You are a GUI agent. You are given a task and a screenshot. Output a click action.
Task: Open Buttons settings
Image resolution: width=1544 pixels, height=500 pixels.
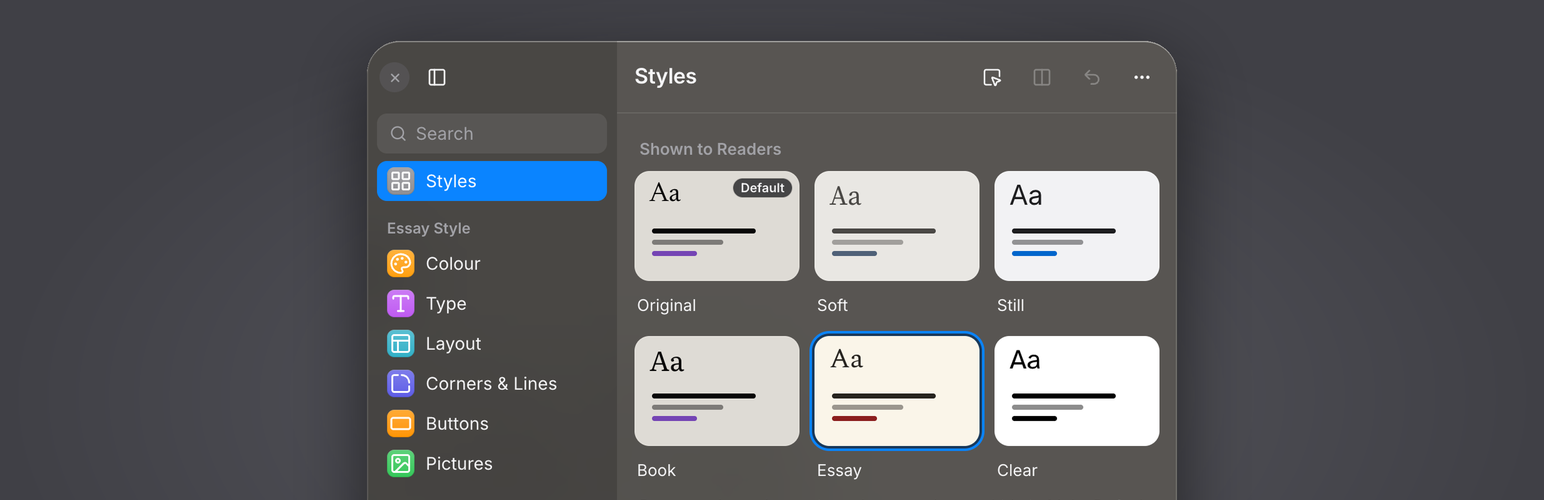coord(492,423)
